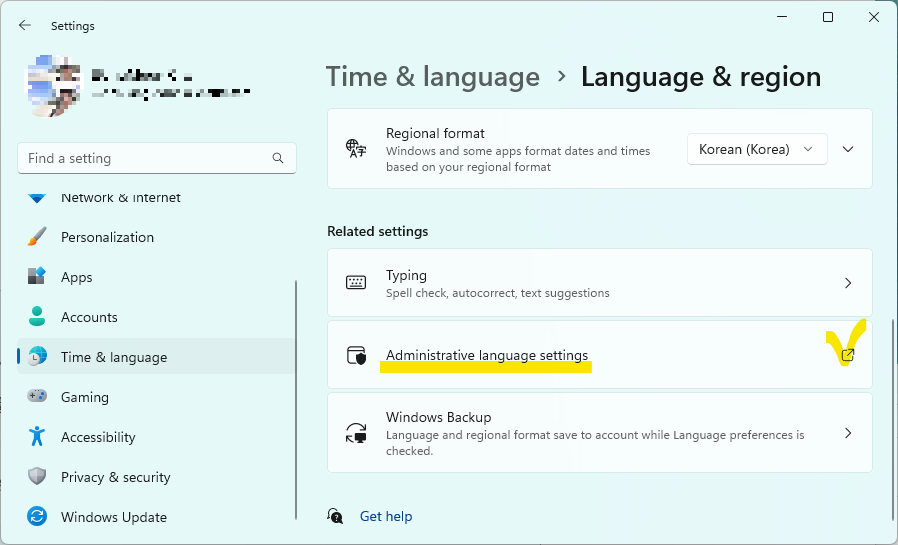This screenshot has height=545, width=898.
Task: Click the Apps sidebar icon
Action: (37, 277)
